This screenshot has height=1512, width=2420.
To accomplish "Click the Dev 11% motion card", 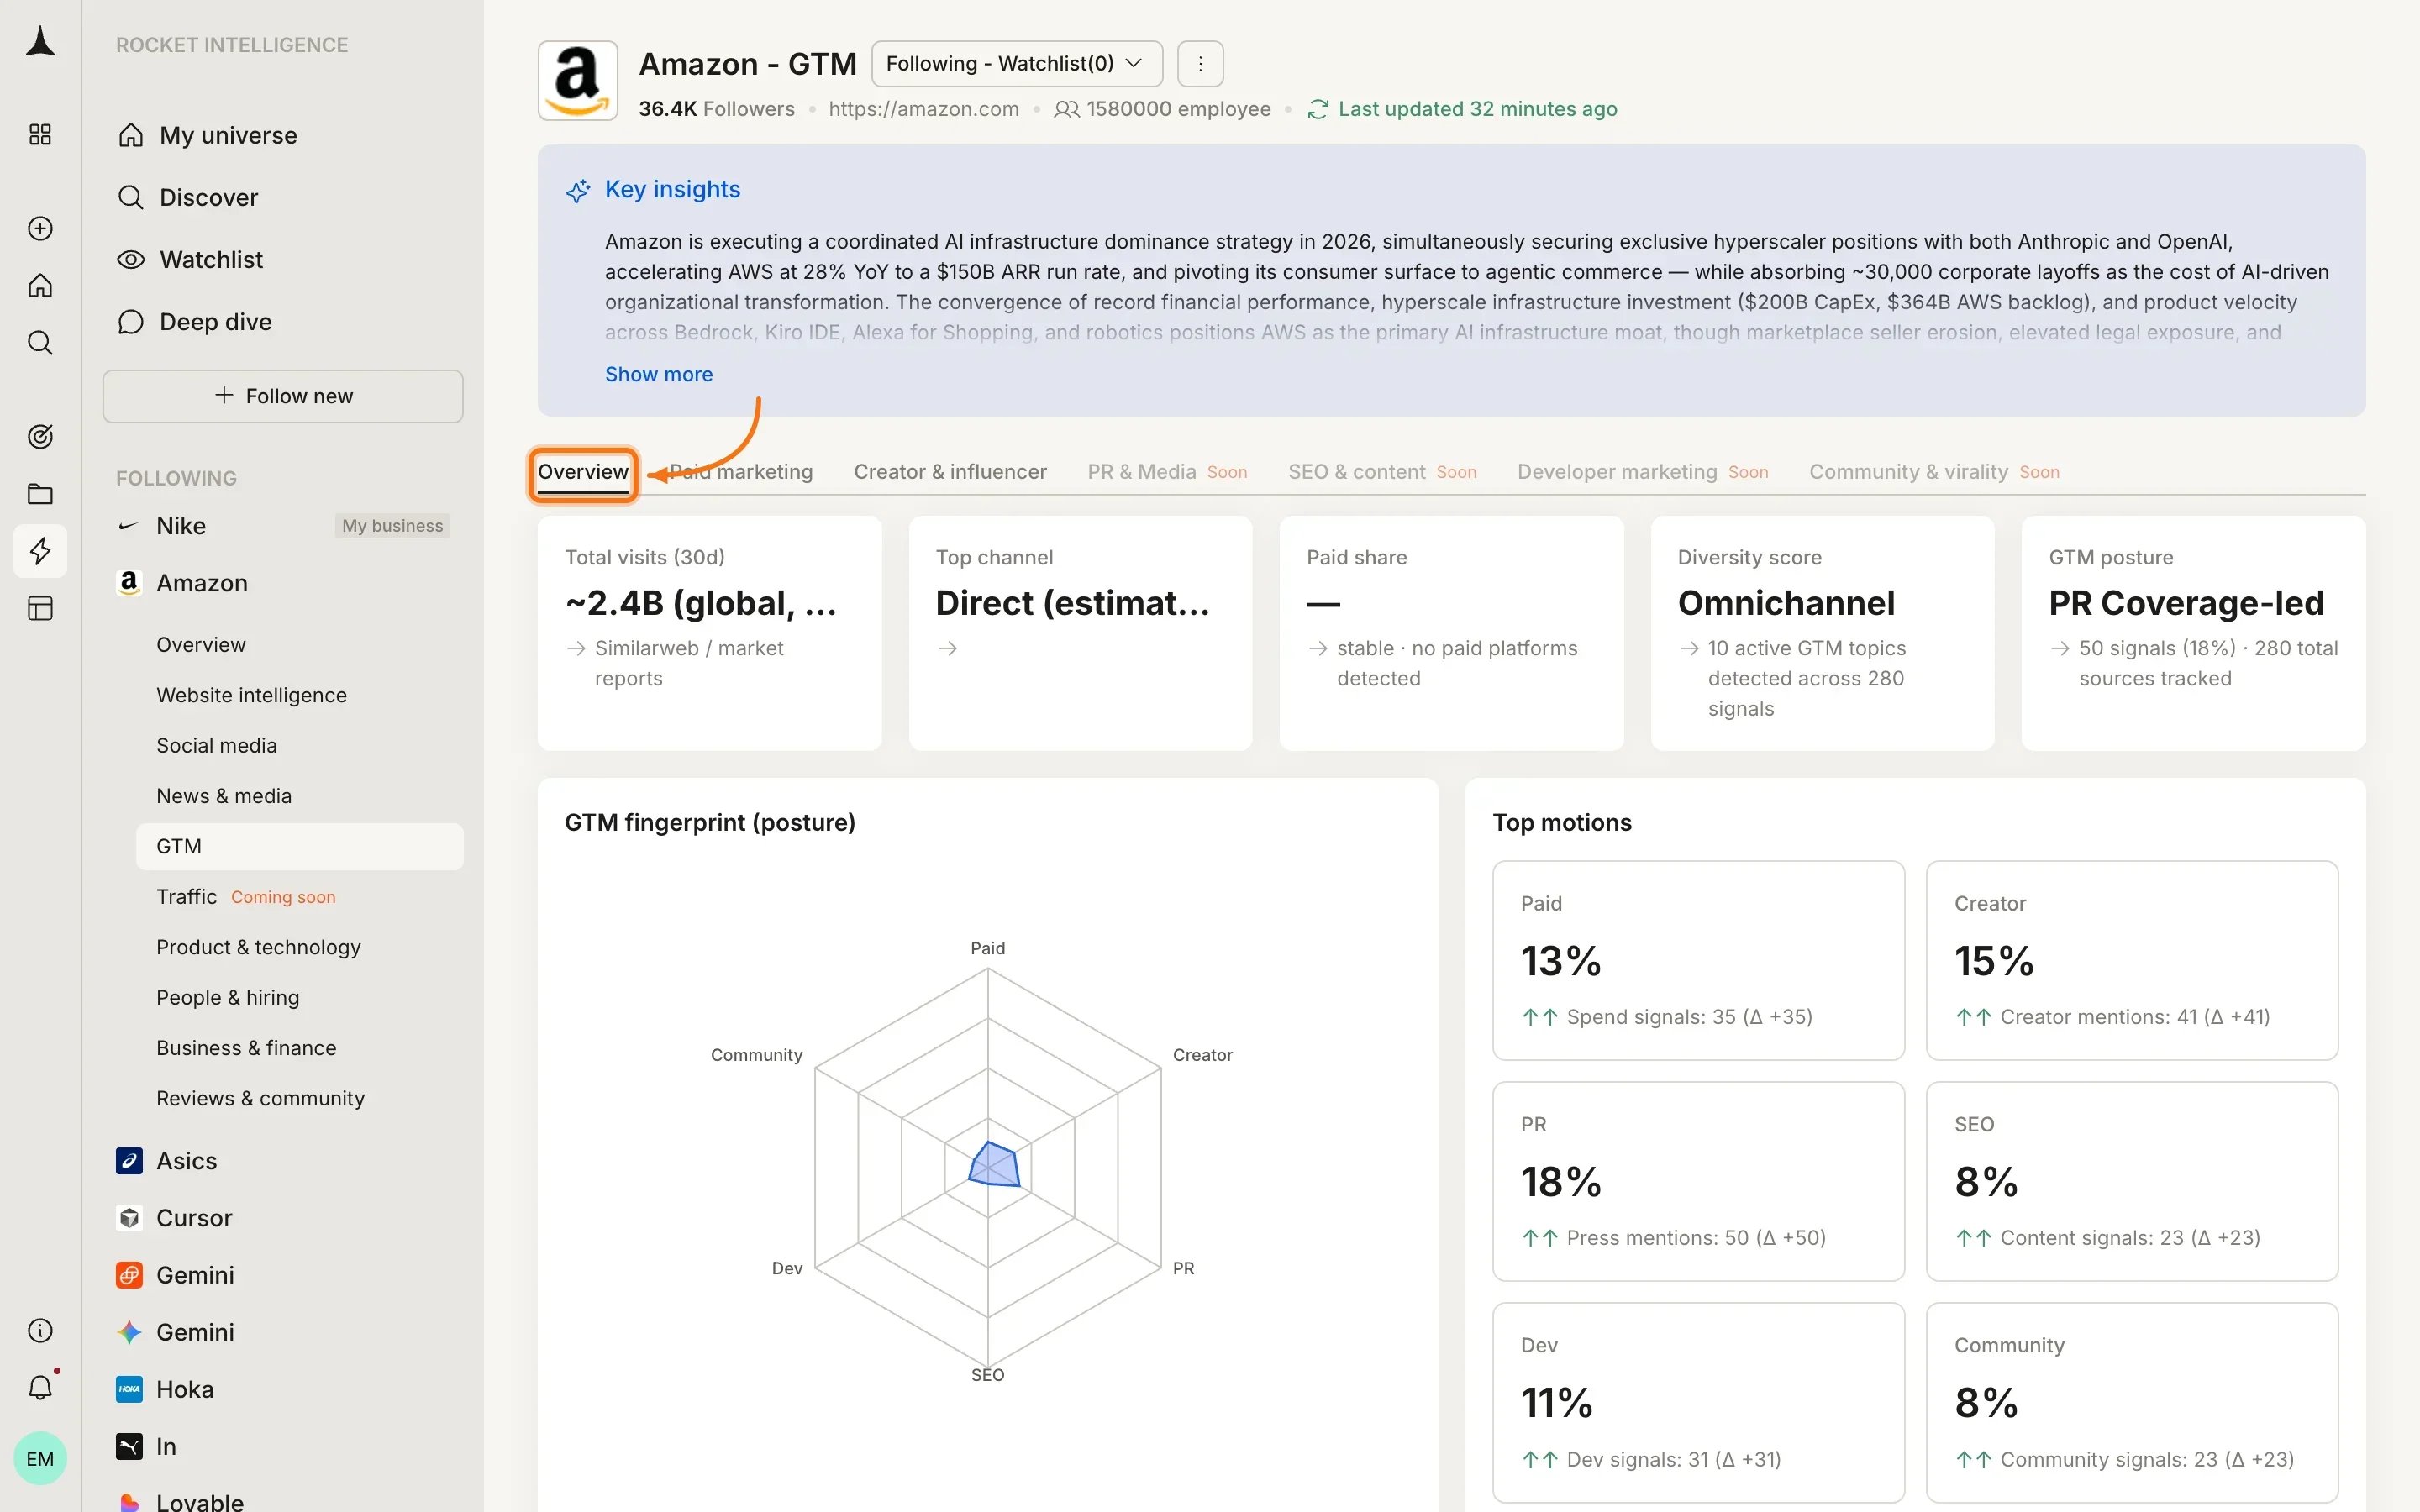I will pyautogui.click(x=1699, y=1402).
